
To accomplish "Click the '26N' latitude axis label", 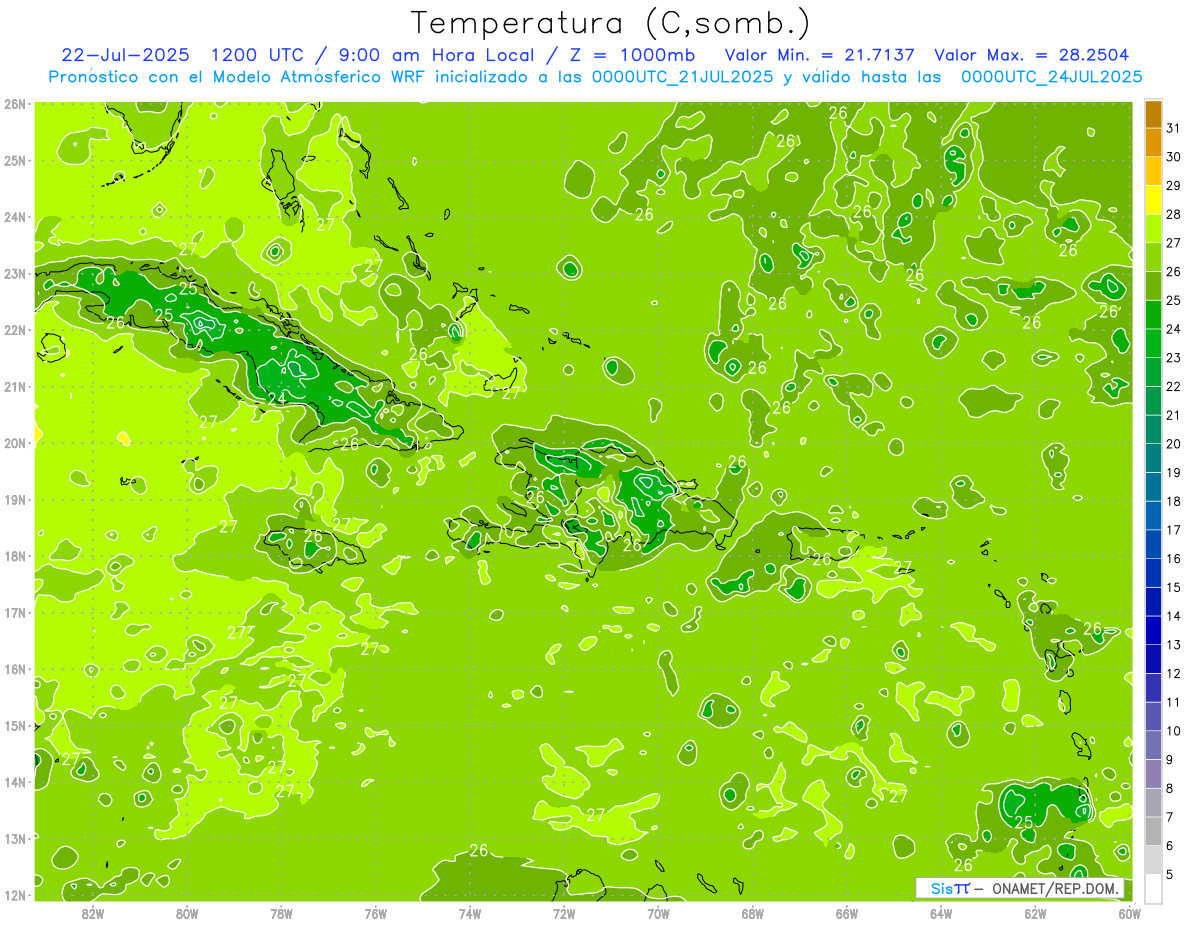I will coord(15,104).
